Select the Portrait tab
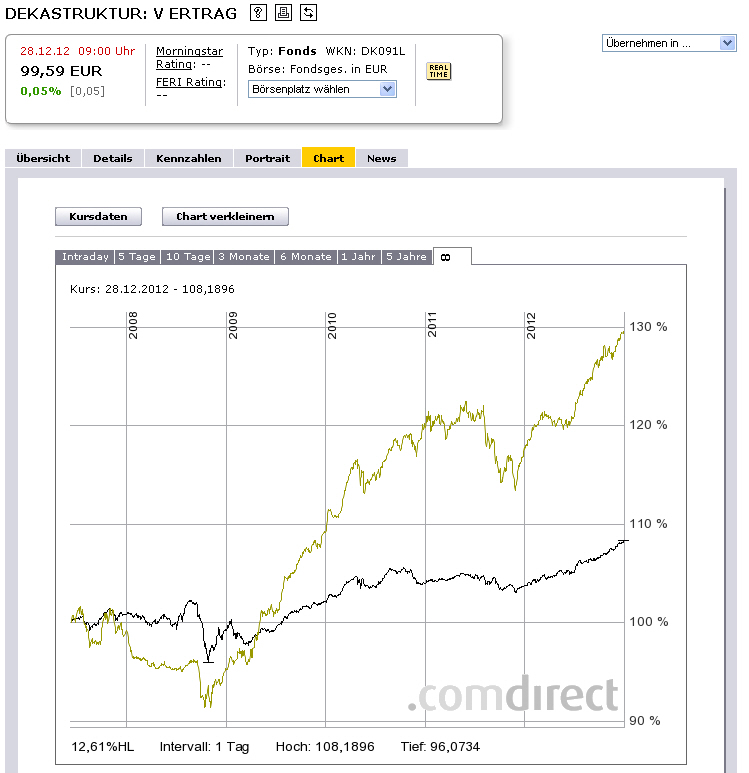Image resolution: width=749 pixels, height=773 pixels. click(267, 158)
